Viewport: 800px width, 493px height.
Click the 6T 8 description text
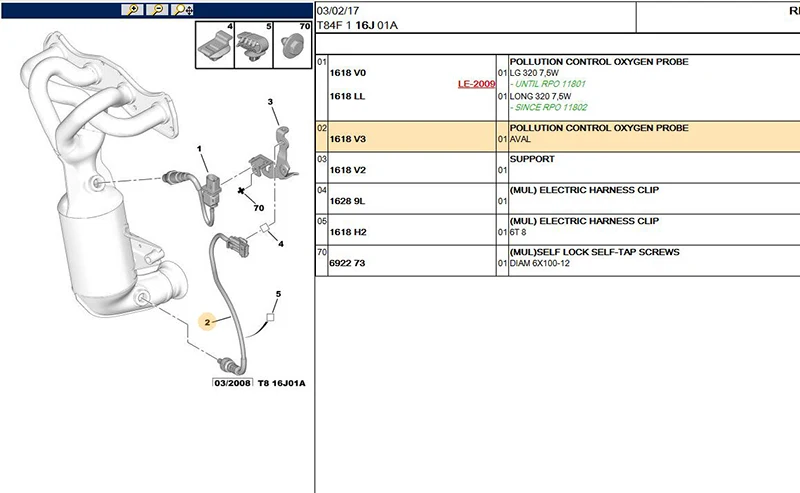[x=518, y=232]
